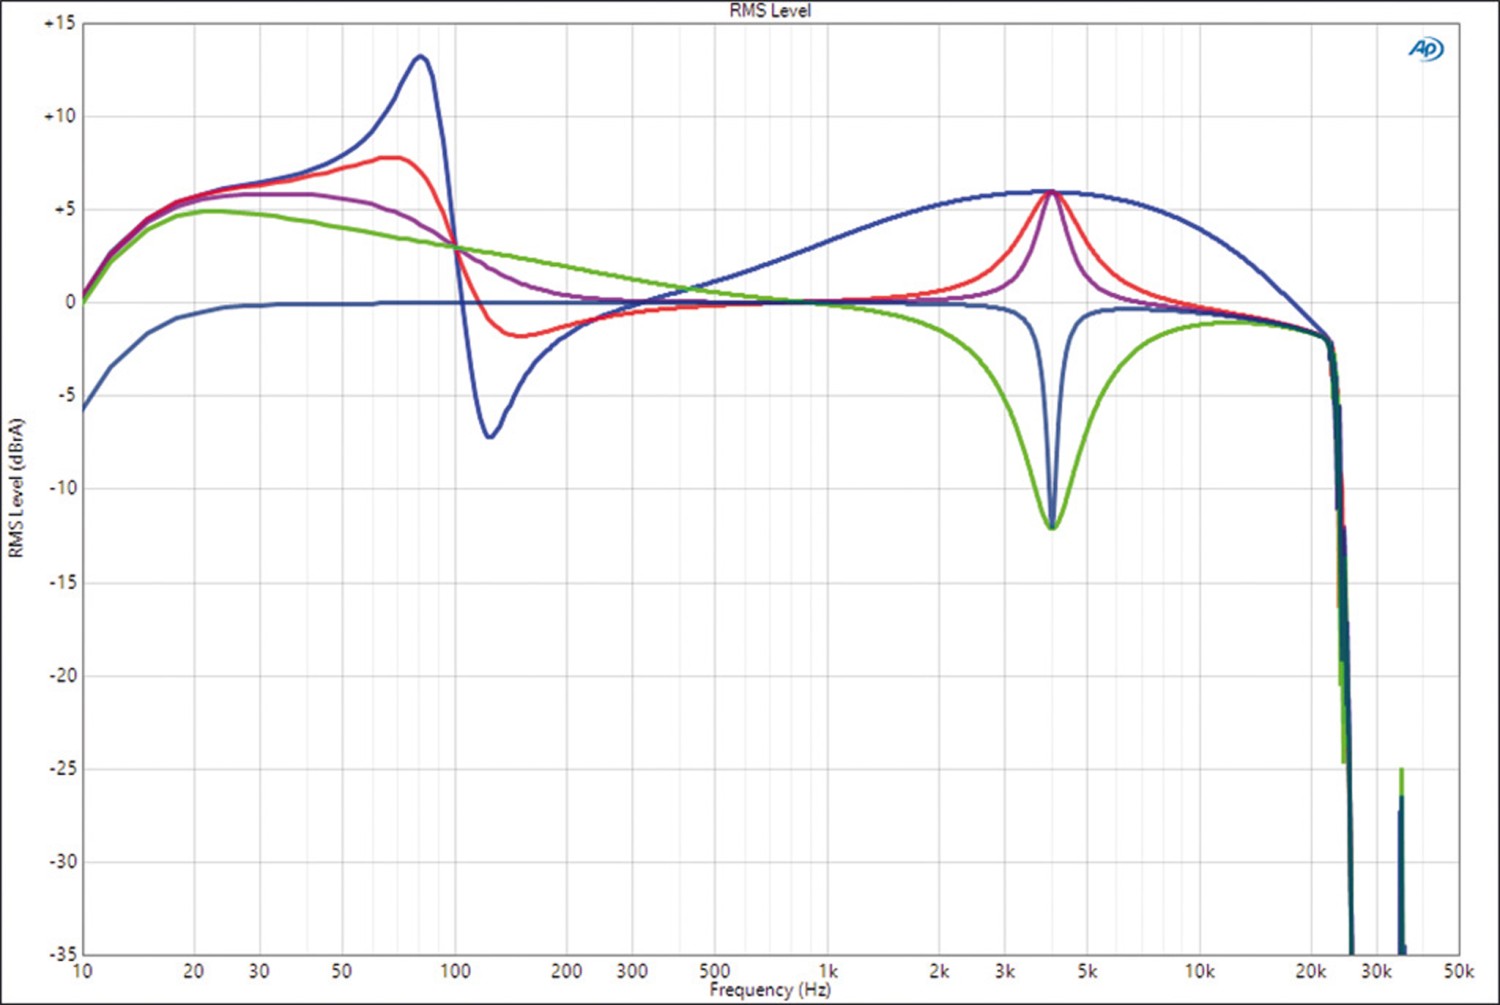
Task: Click the blue trace's dip near 120 Hz
Action: [489, 436]
